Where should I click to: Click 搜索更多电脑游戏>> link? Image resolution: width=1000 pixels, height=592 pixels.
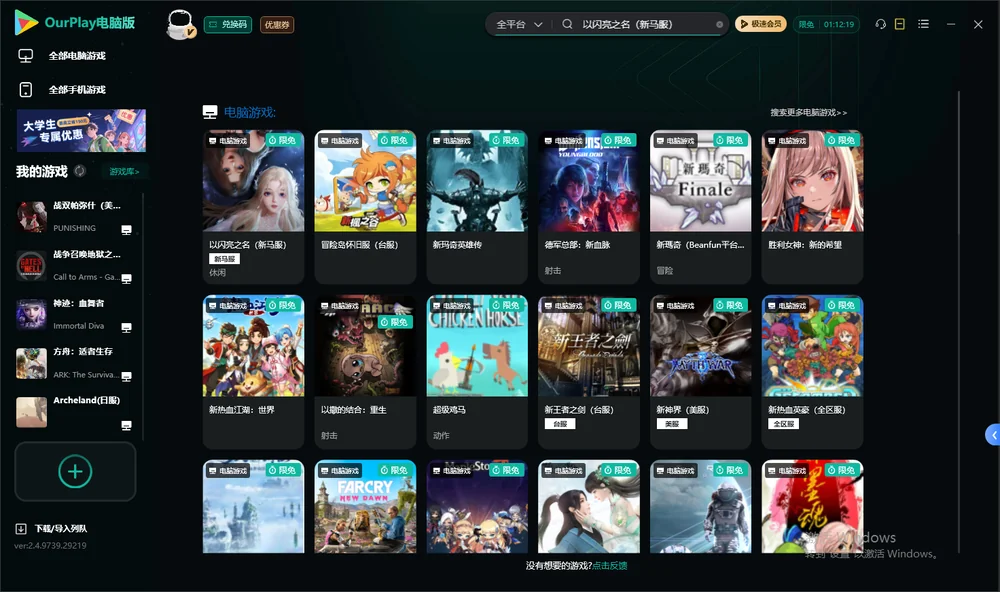tap(808, 113)
